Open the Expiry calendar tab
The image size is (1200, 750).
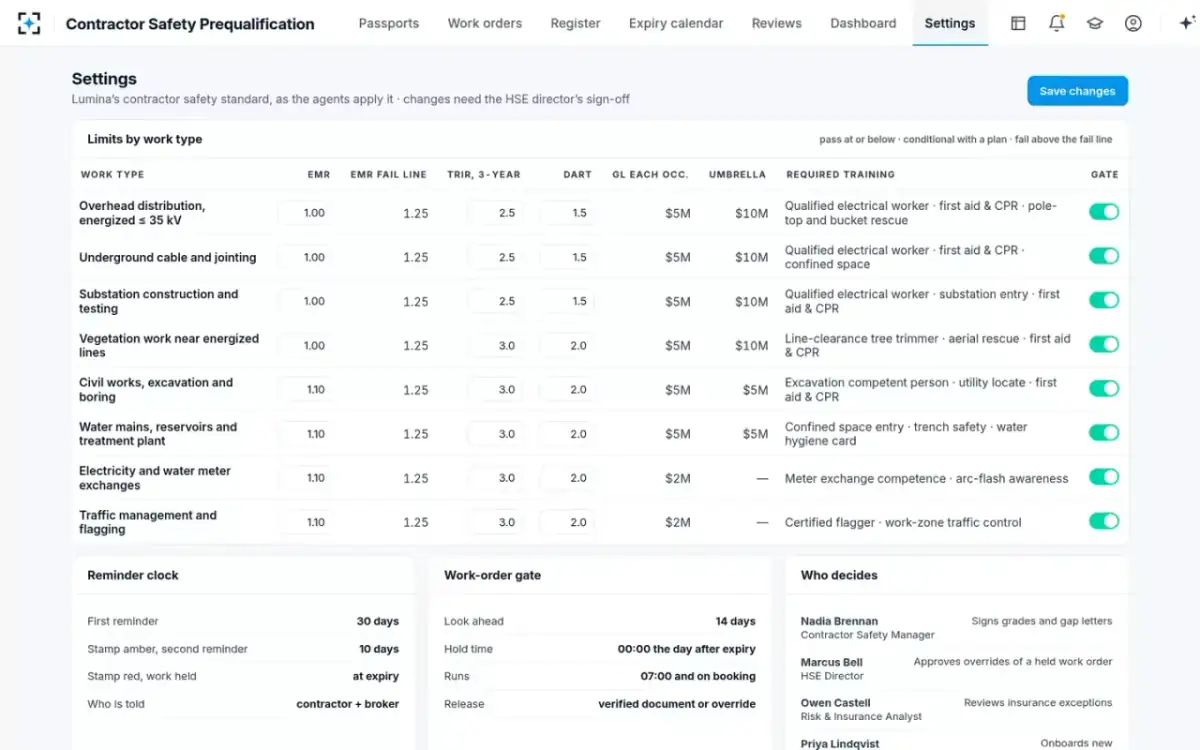pos(676,23)
